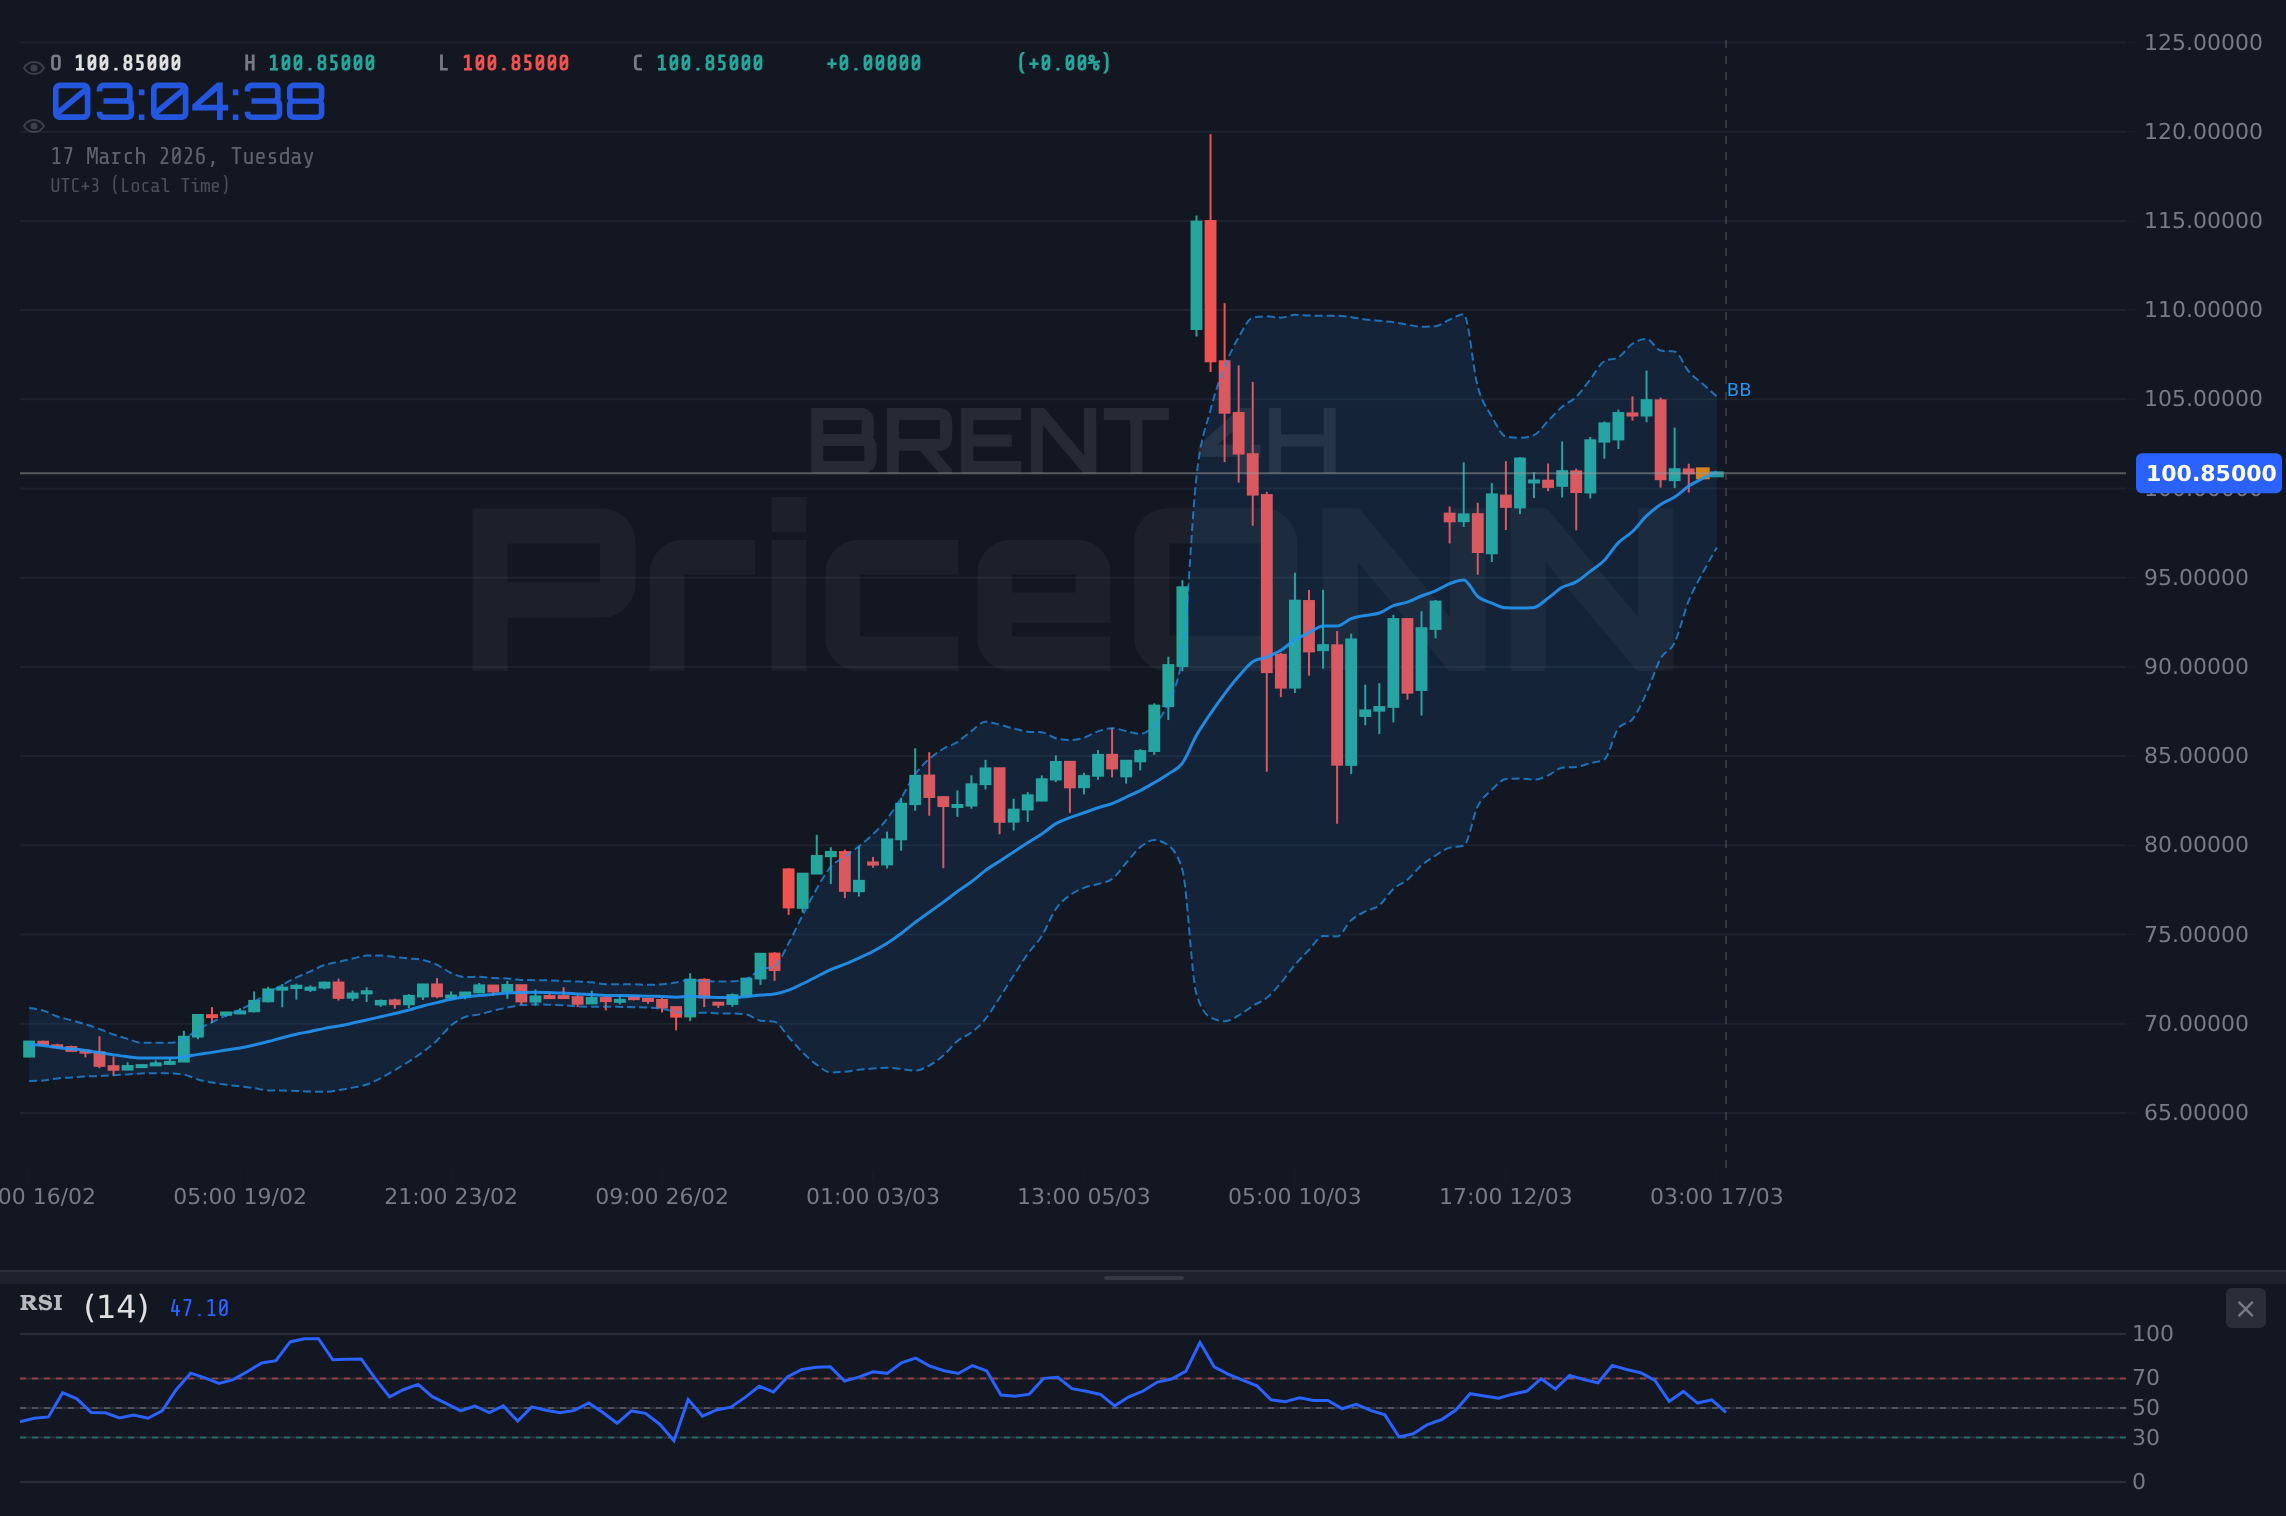
Task: Click the RSI pane close X icon
Action: 2247,1308
